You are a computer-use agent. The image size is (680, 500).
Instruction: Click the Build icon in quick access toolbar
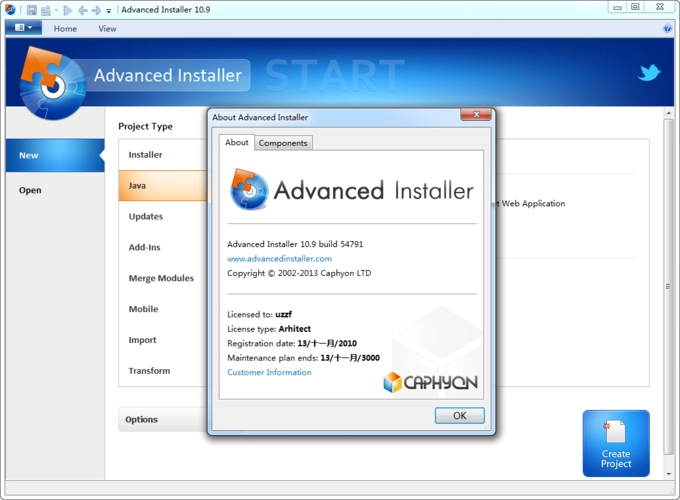pos(46,10)
